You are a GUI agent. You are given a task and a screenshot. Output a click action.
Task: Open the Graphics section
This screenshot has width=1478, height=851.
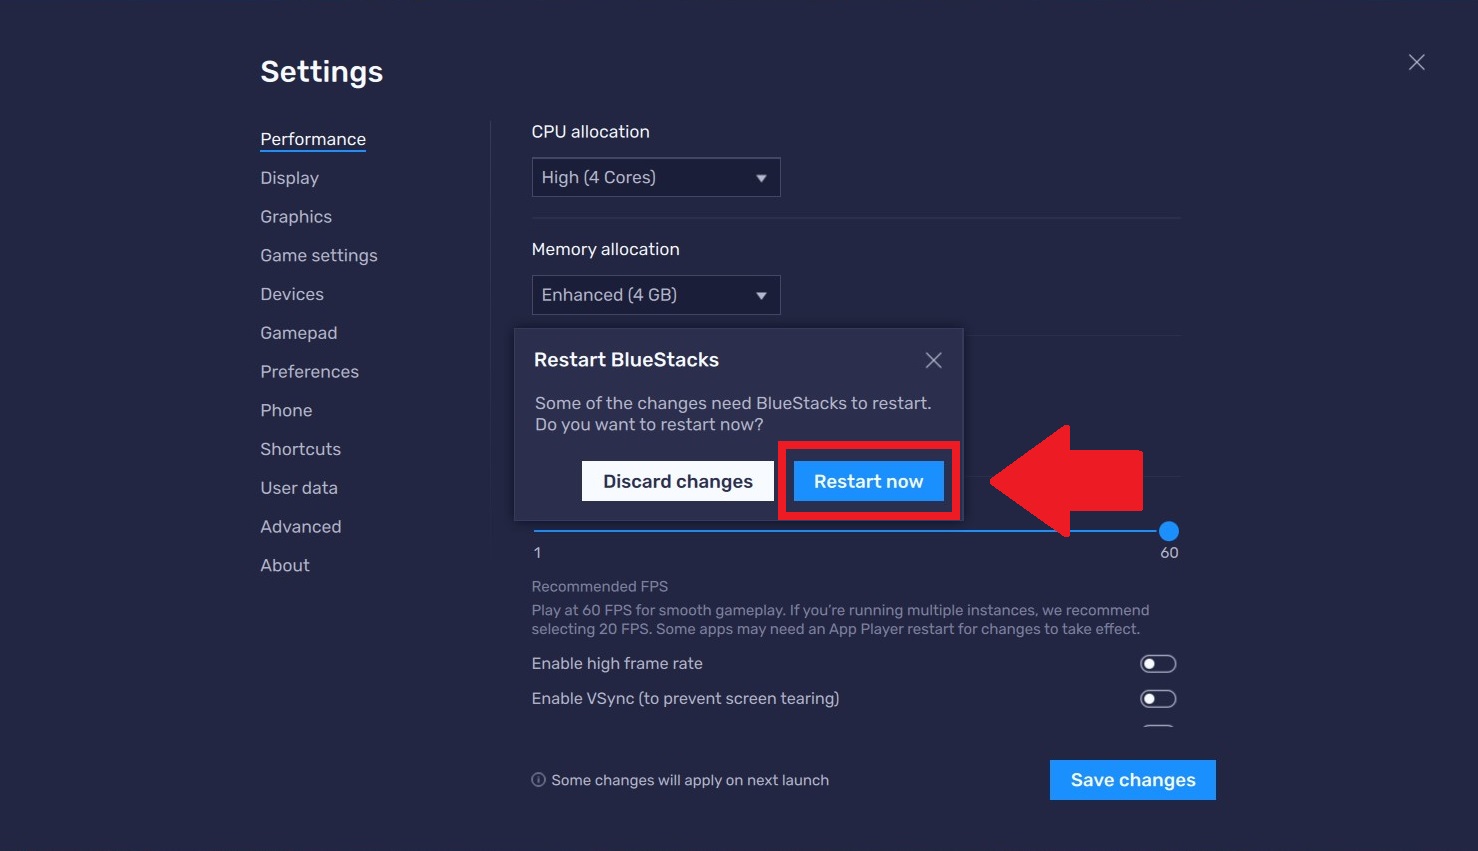296,216
